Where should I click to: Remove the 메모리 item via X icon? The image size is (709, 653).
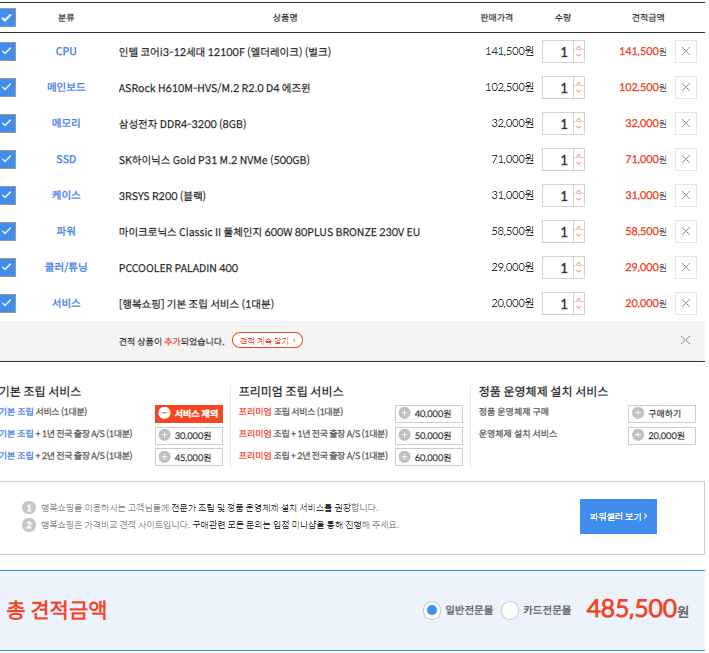point(685,123)
